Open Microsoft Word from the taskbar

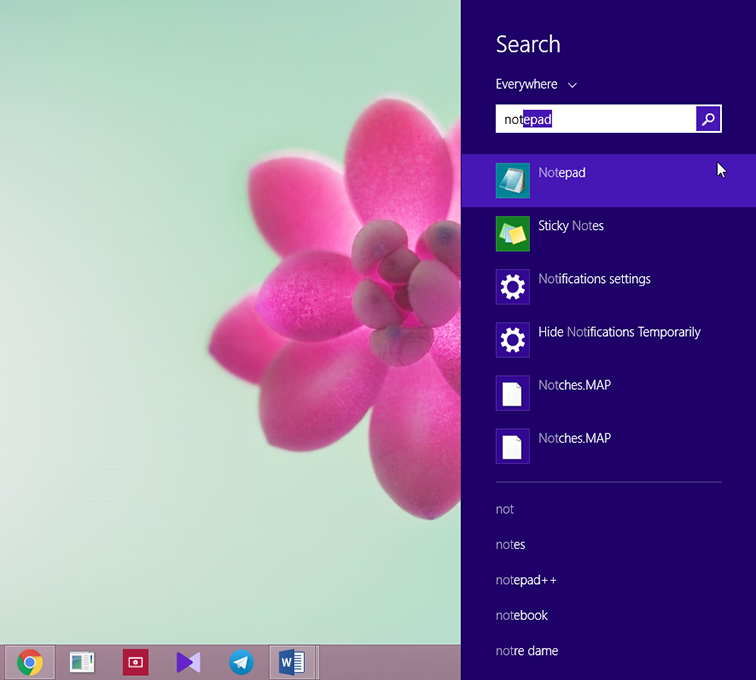click(x=292, y=662)
